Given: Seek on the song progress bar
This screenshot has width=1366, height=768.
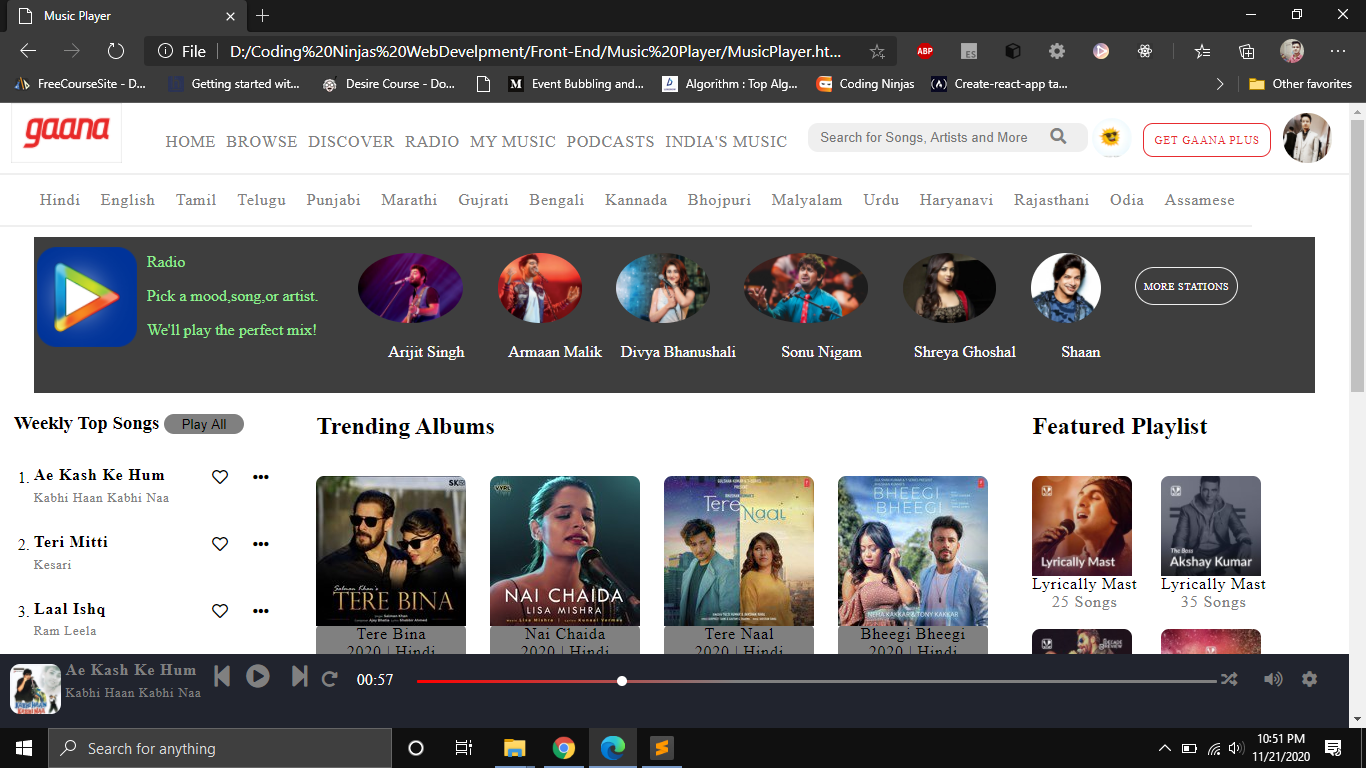Looking at the screenshot, I should [x=817, y=681].
